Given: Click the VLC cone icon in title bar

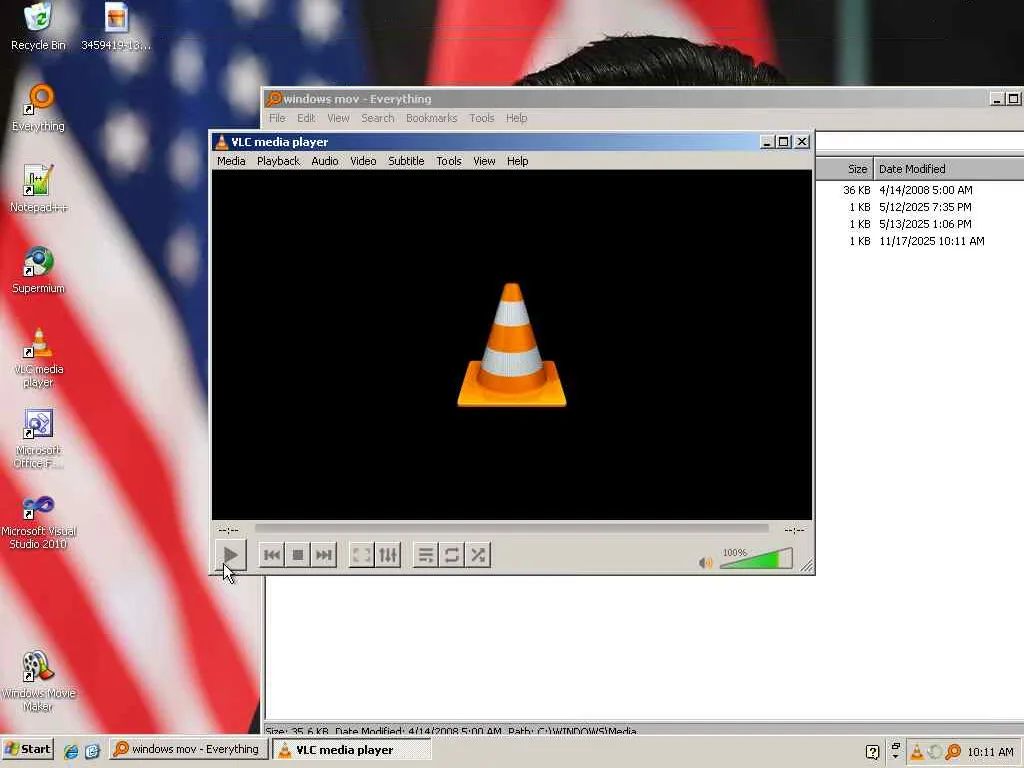Looking at the screenshot, I should tap(222, 142).
